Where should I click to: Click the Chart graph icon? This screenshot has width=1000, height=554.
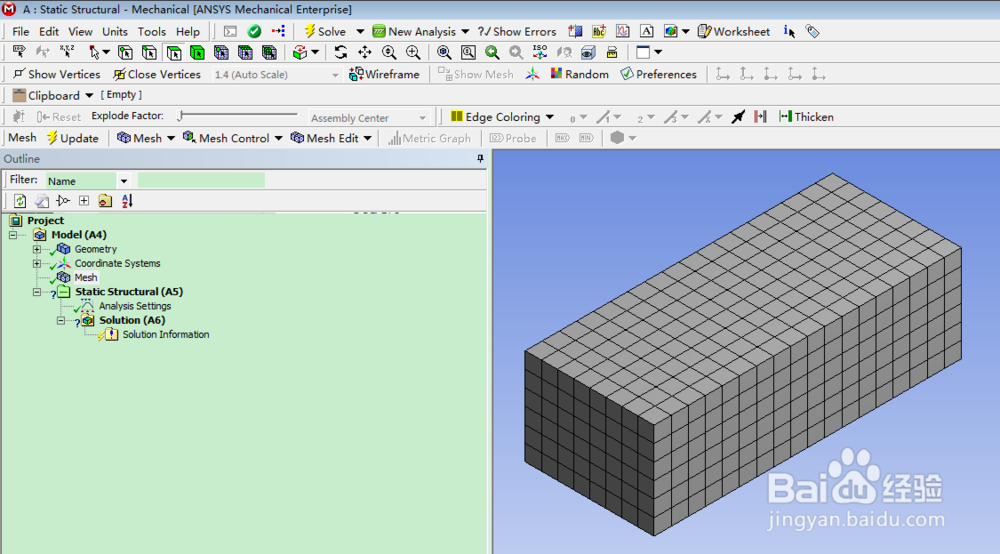click(x=622, y=32)
